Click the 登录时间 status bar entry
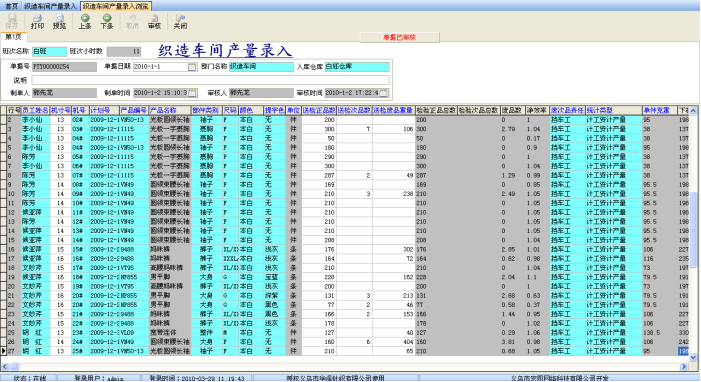Image resolution: width=701 pixels, height=382 pixels. [196, 378]
